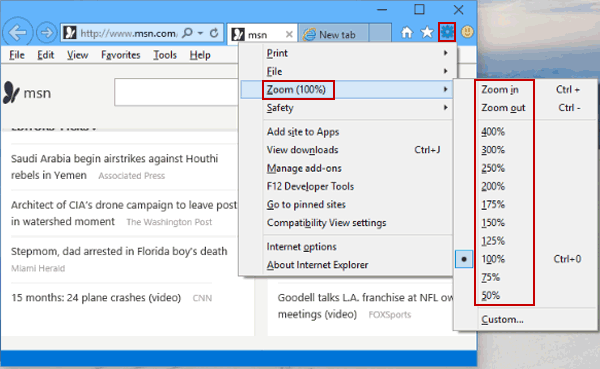Open Saudi Arabia airstrikes headline
The height and width of the screenshot is (369, 600).
click(114, 167)
